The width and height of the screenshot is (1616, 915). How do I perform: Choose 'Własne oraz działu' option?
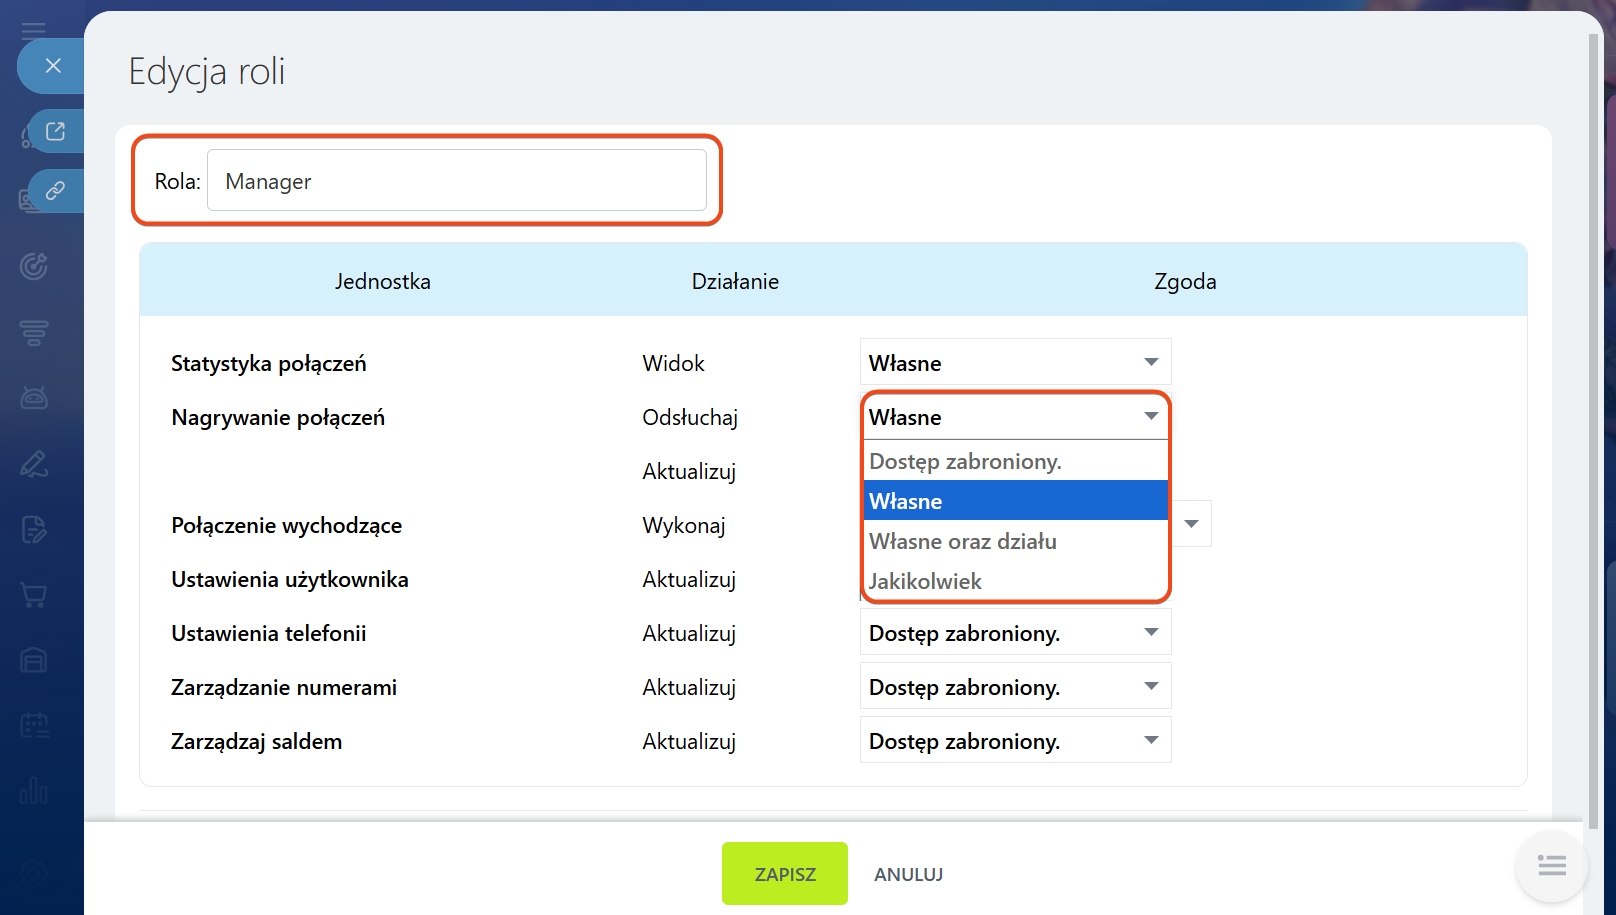pyautogui.click(x=1014, y=541)
